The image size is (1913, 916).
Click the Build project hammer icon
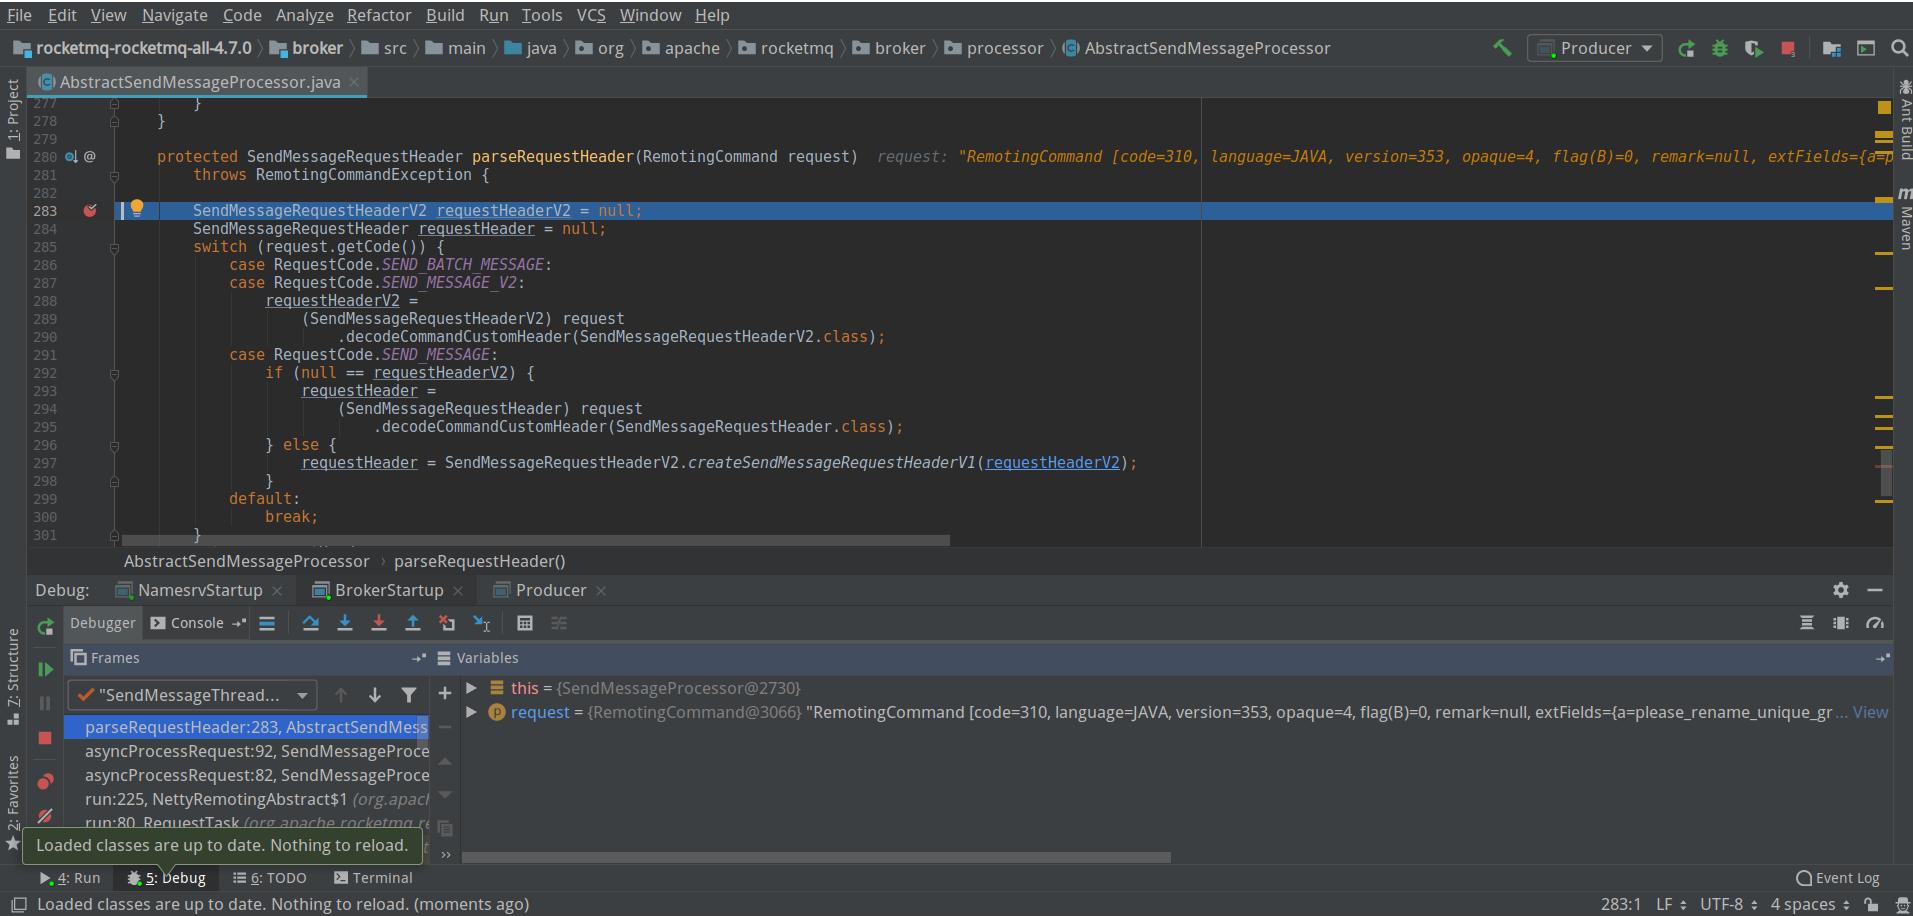tap(1503, 47)
